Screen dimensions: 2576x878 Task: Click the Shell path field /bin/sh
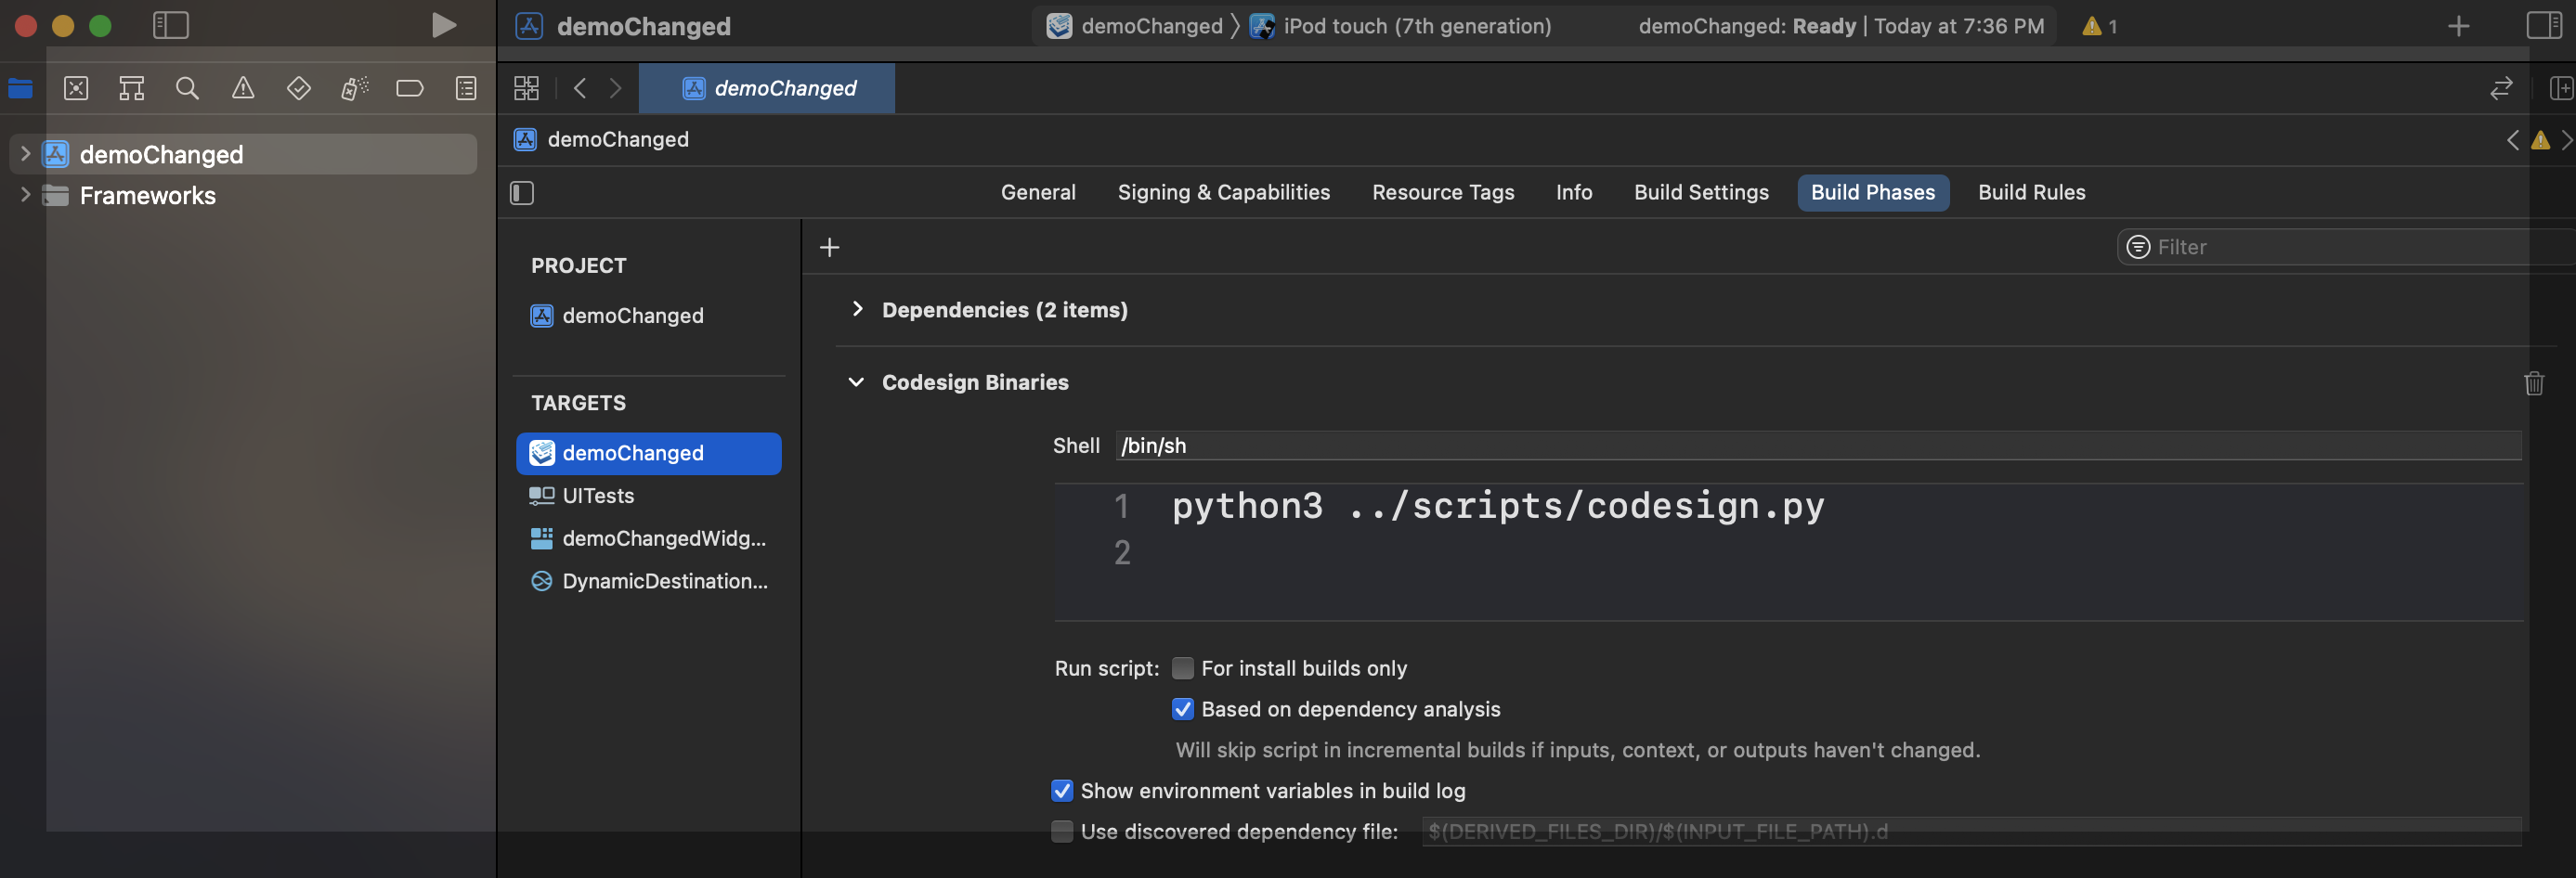click(x=1818, y=446)
